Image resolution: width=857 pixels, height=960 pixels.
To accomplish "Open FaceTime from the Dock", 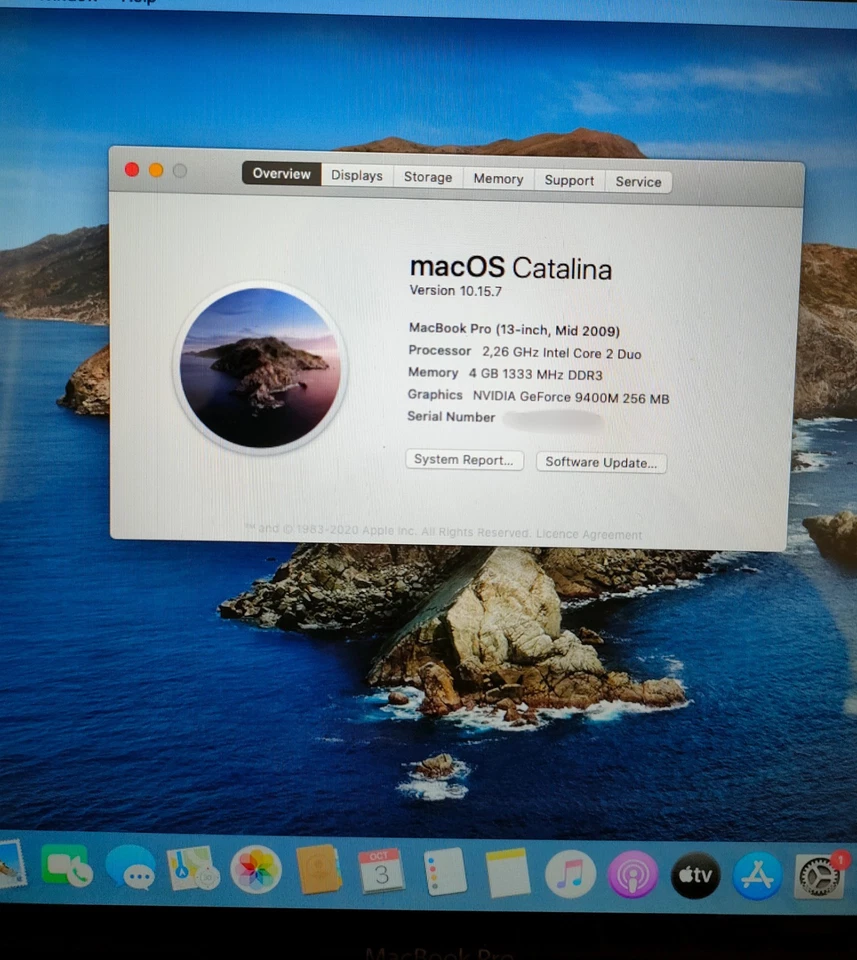I will pyautogui.click(x=66, y=870).
